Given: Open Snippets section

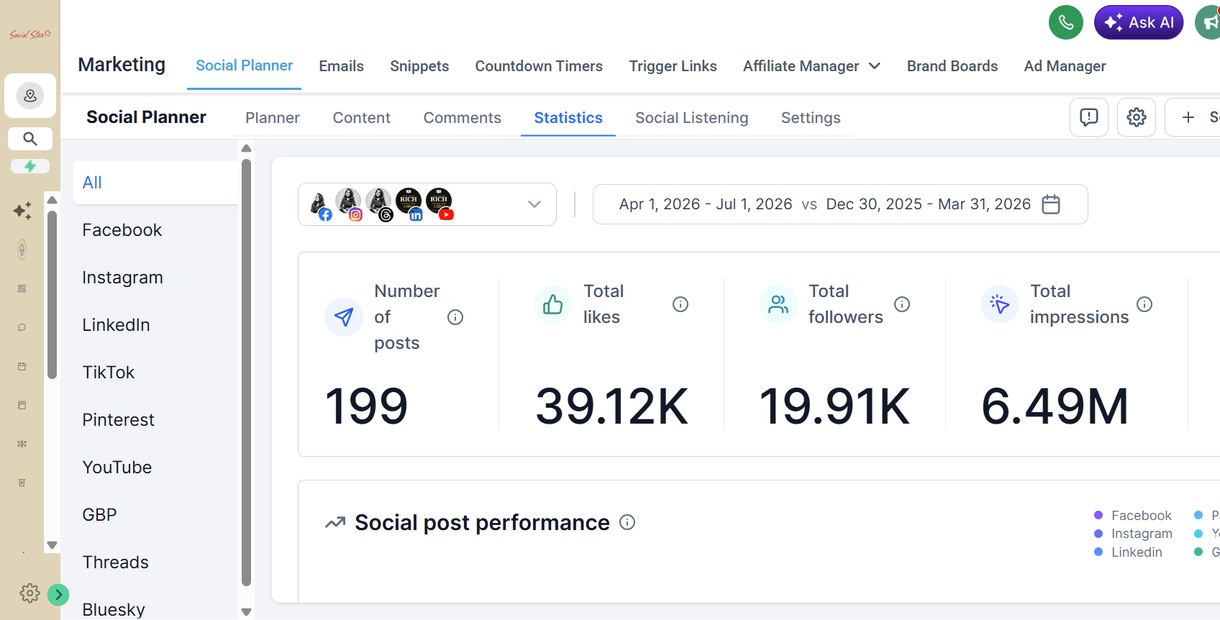Looking at the screenshot, I should 419,66.
